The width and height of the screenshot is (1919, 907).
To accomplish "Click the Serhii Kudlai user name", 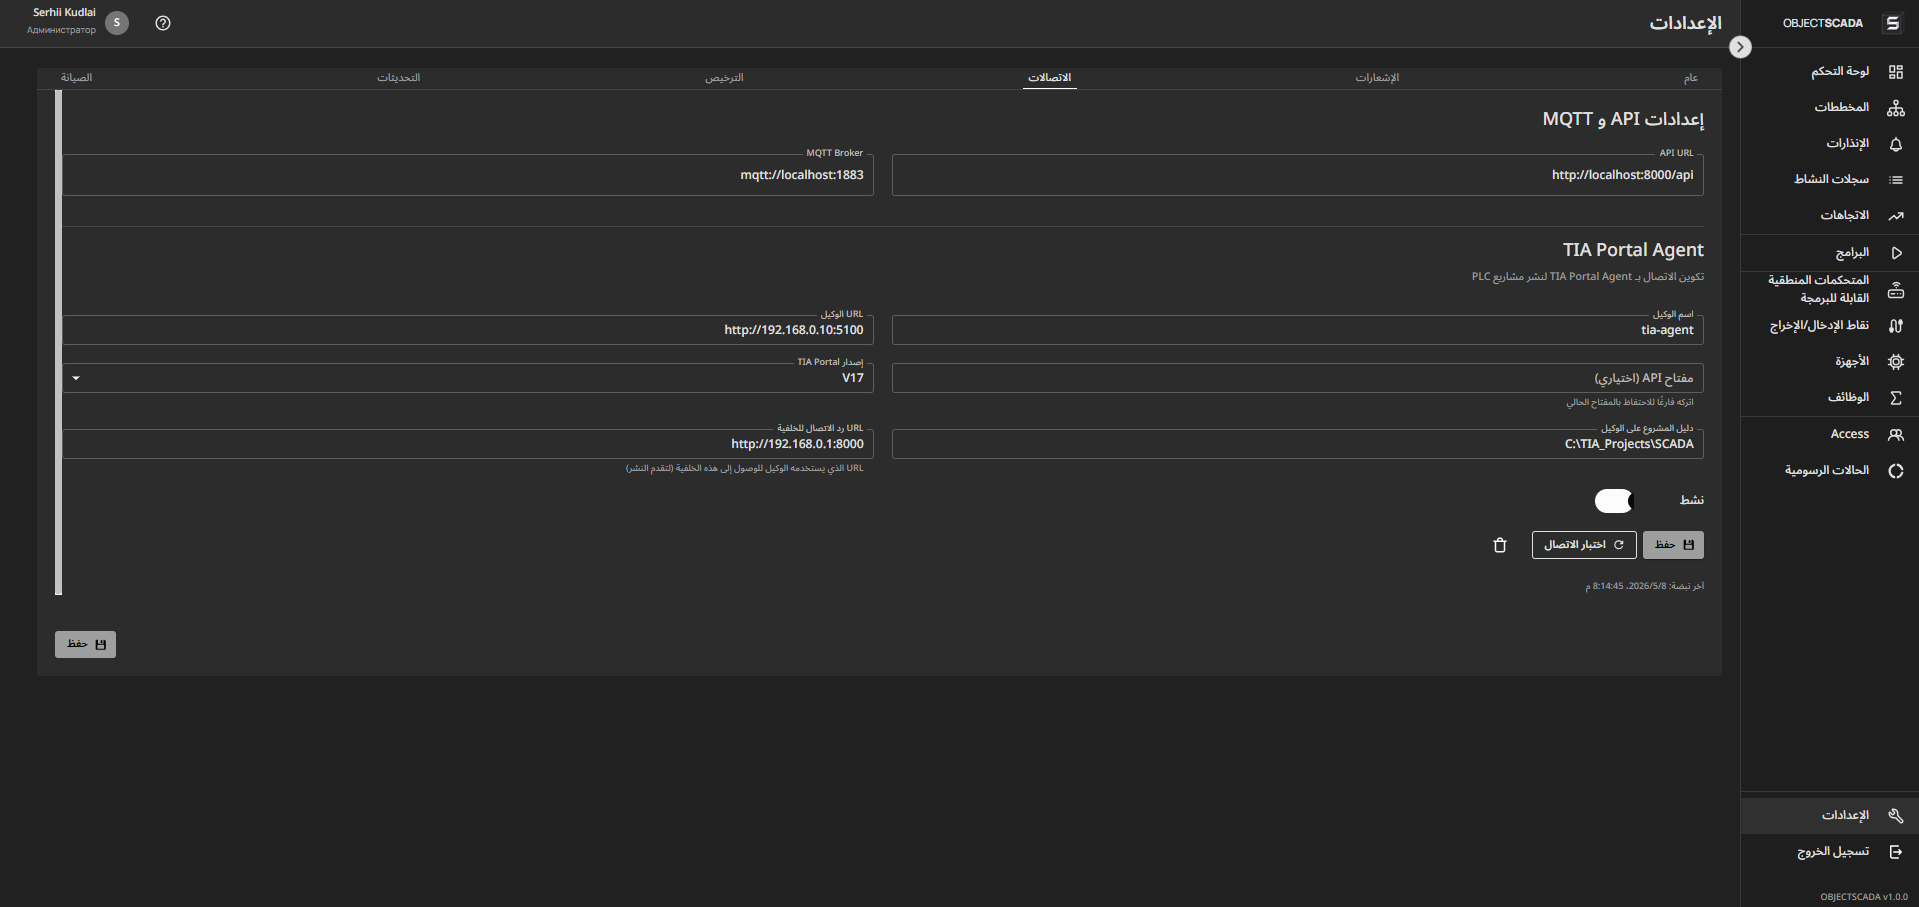I will click(x=64, y=13).
